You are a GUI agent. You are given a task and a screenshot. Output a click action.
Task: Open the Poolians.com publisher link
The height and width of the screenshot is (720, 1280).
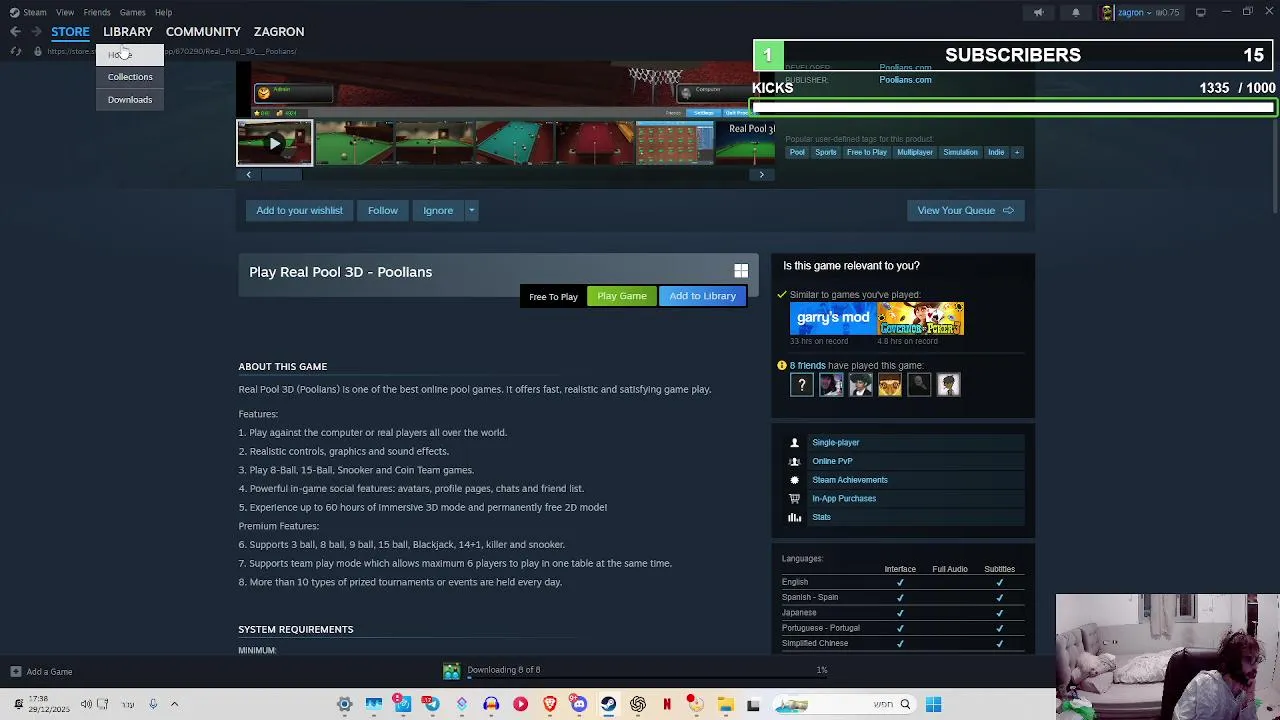[905, 80]
